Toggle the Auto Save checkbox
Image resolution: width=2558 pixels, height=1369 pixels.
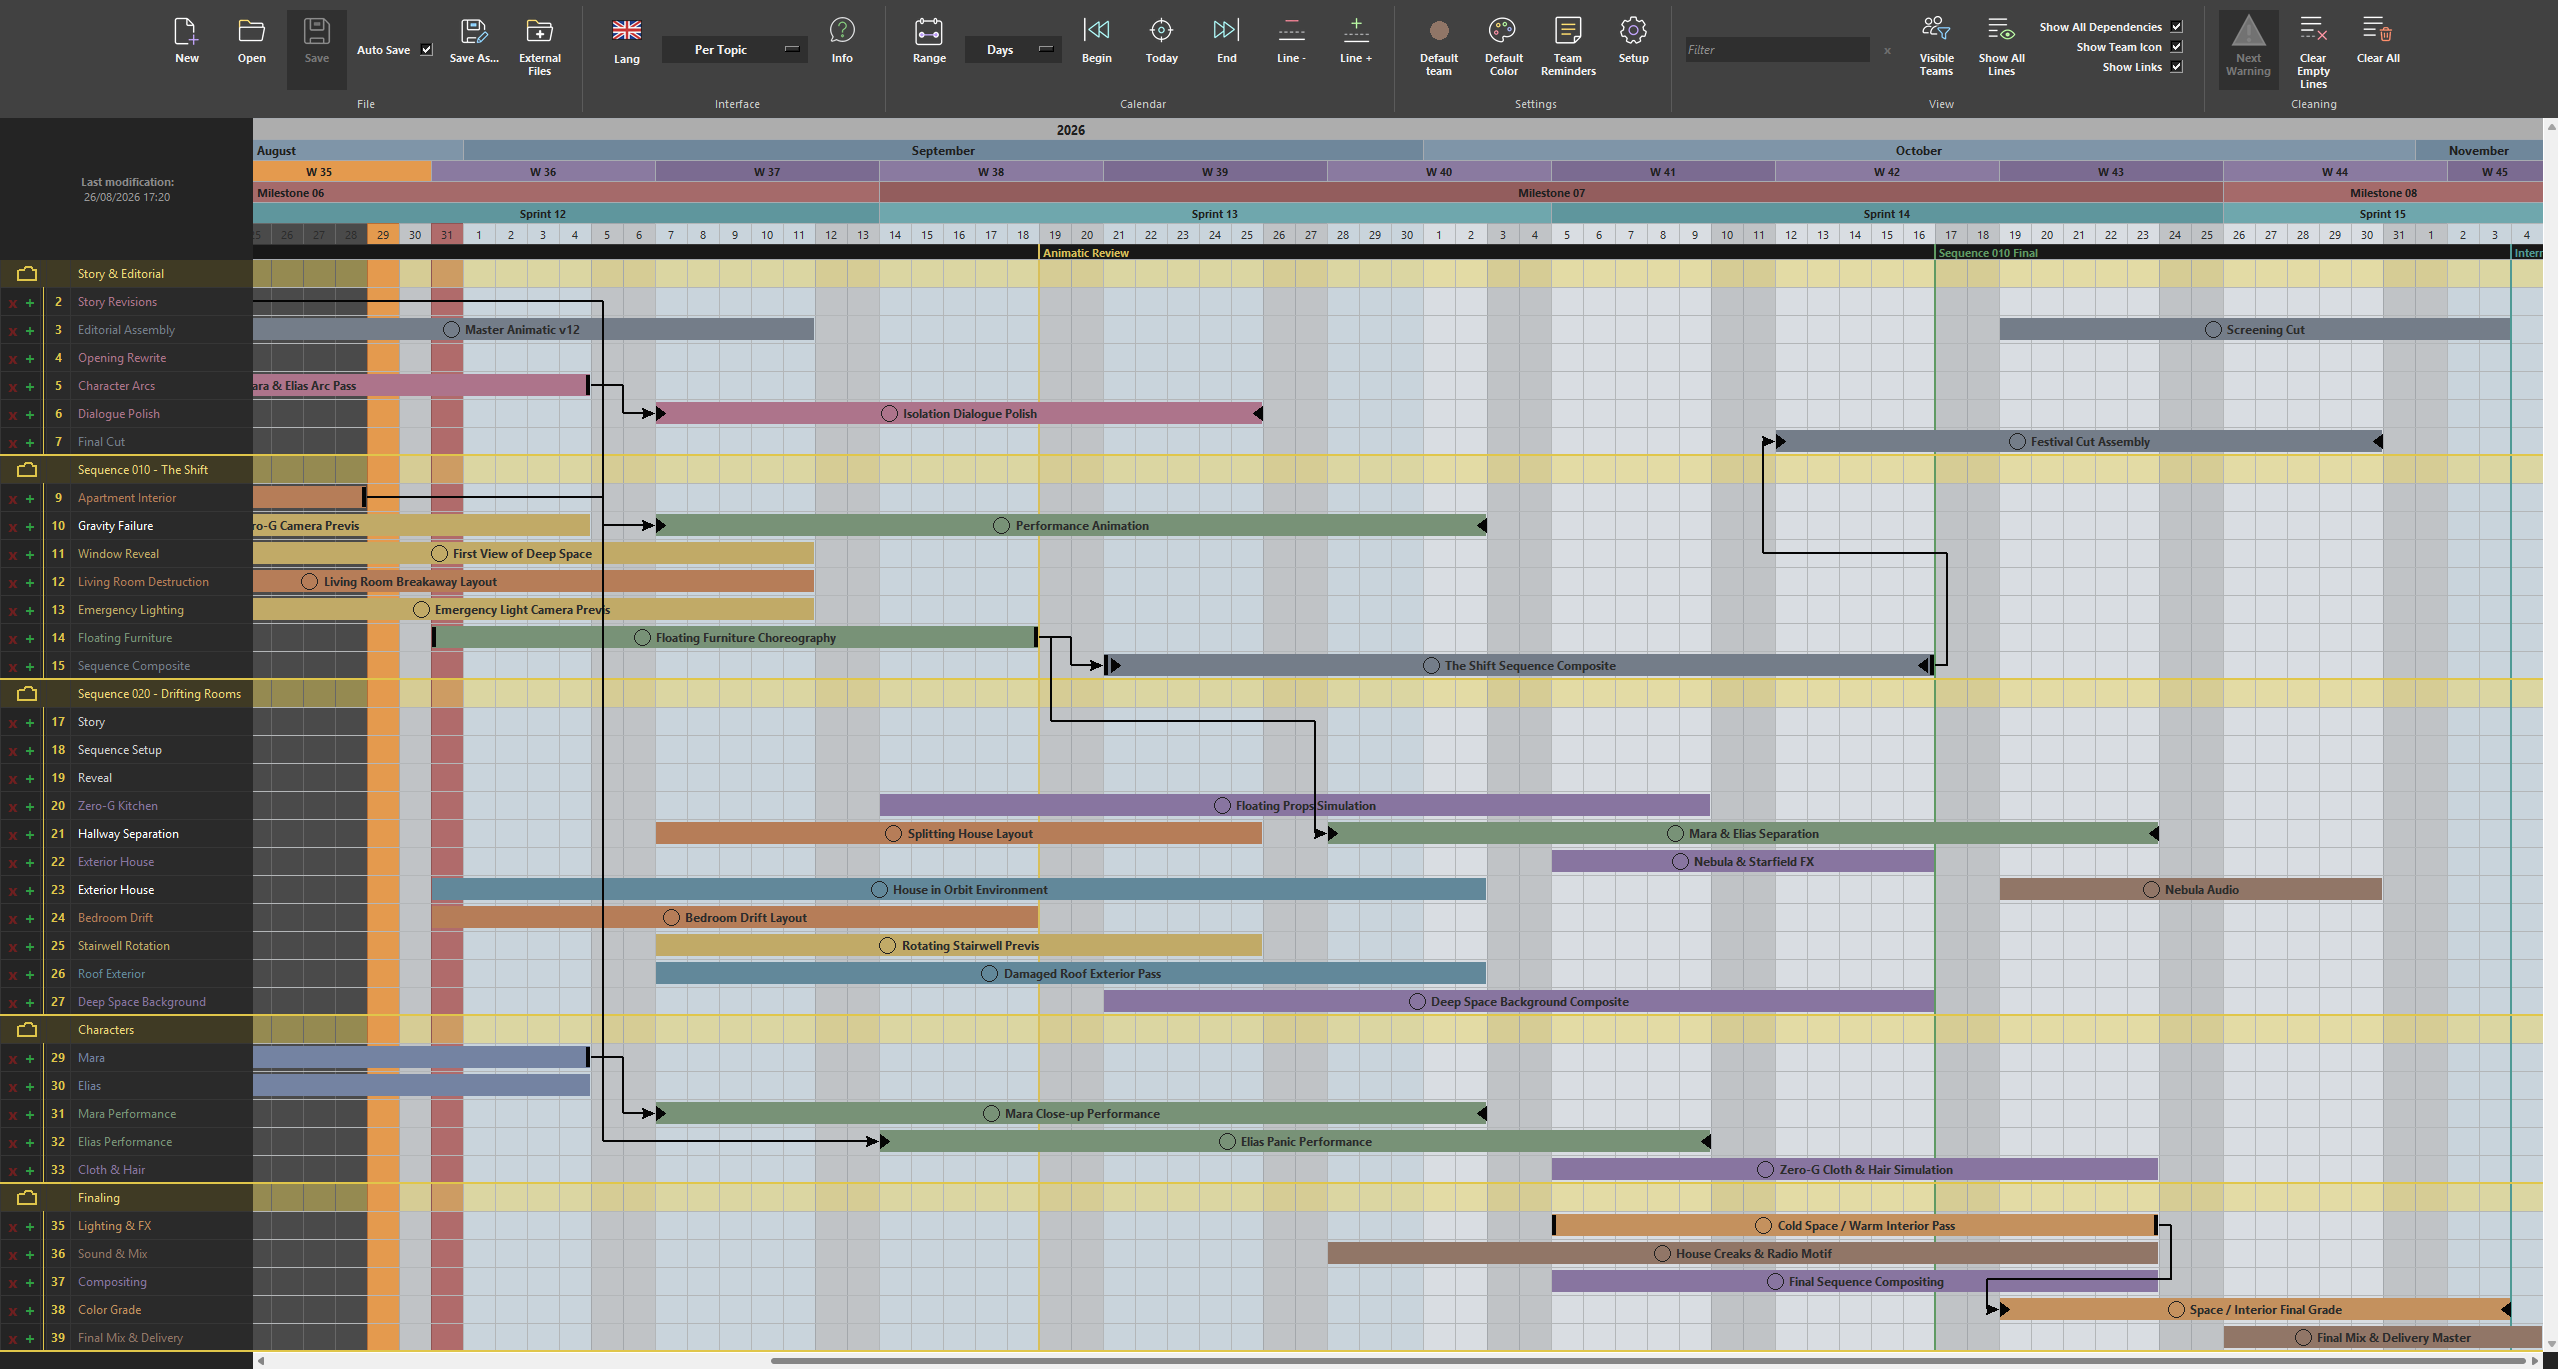point(427,49)
